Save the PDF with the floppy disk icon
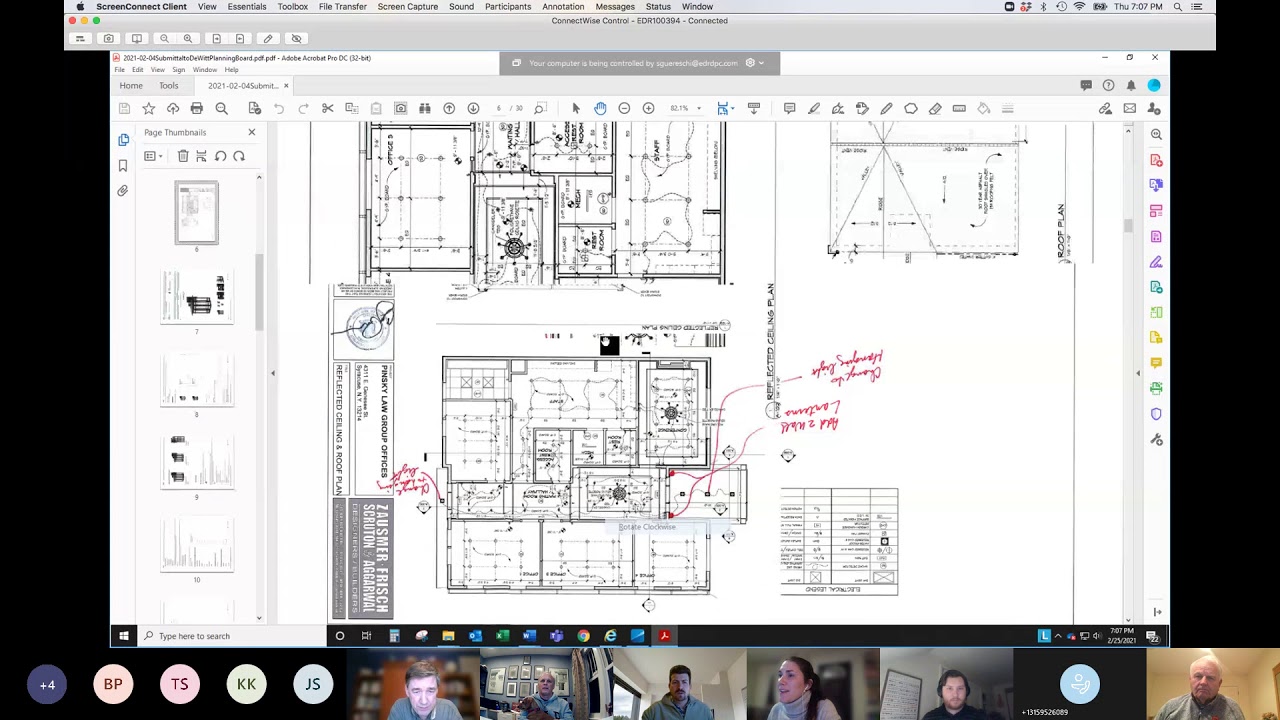This screenshot has height=720, width=1280. point(124,108)
